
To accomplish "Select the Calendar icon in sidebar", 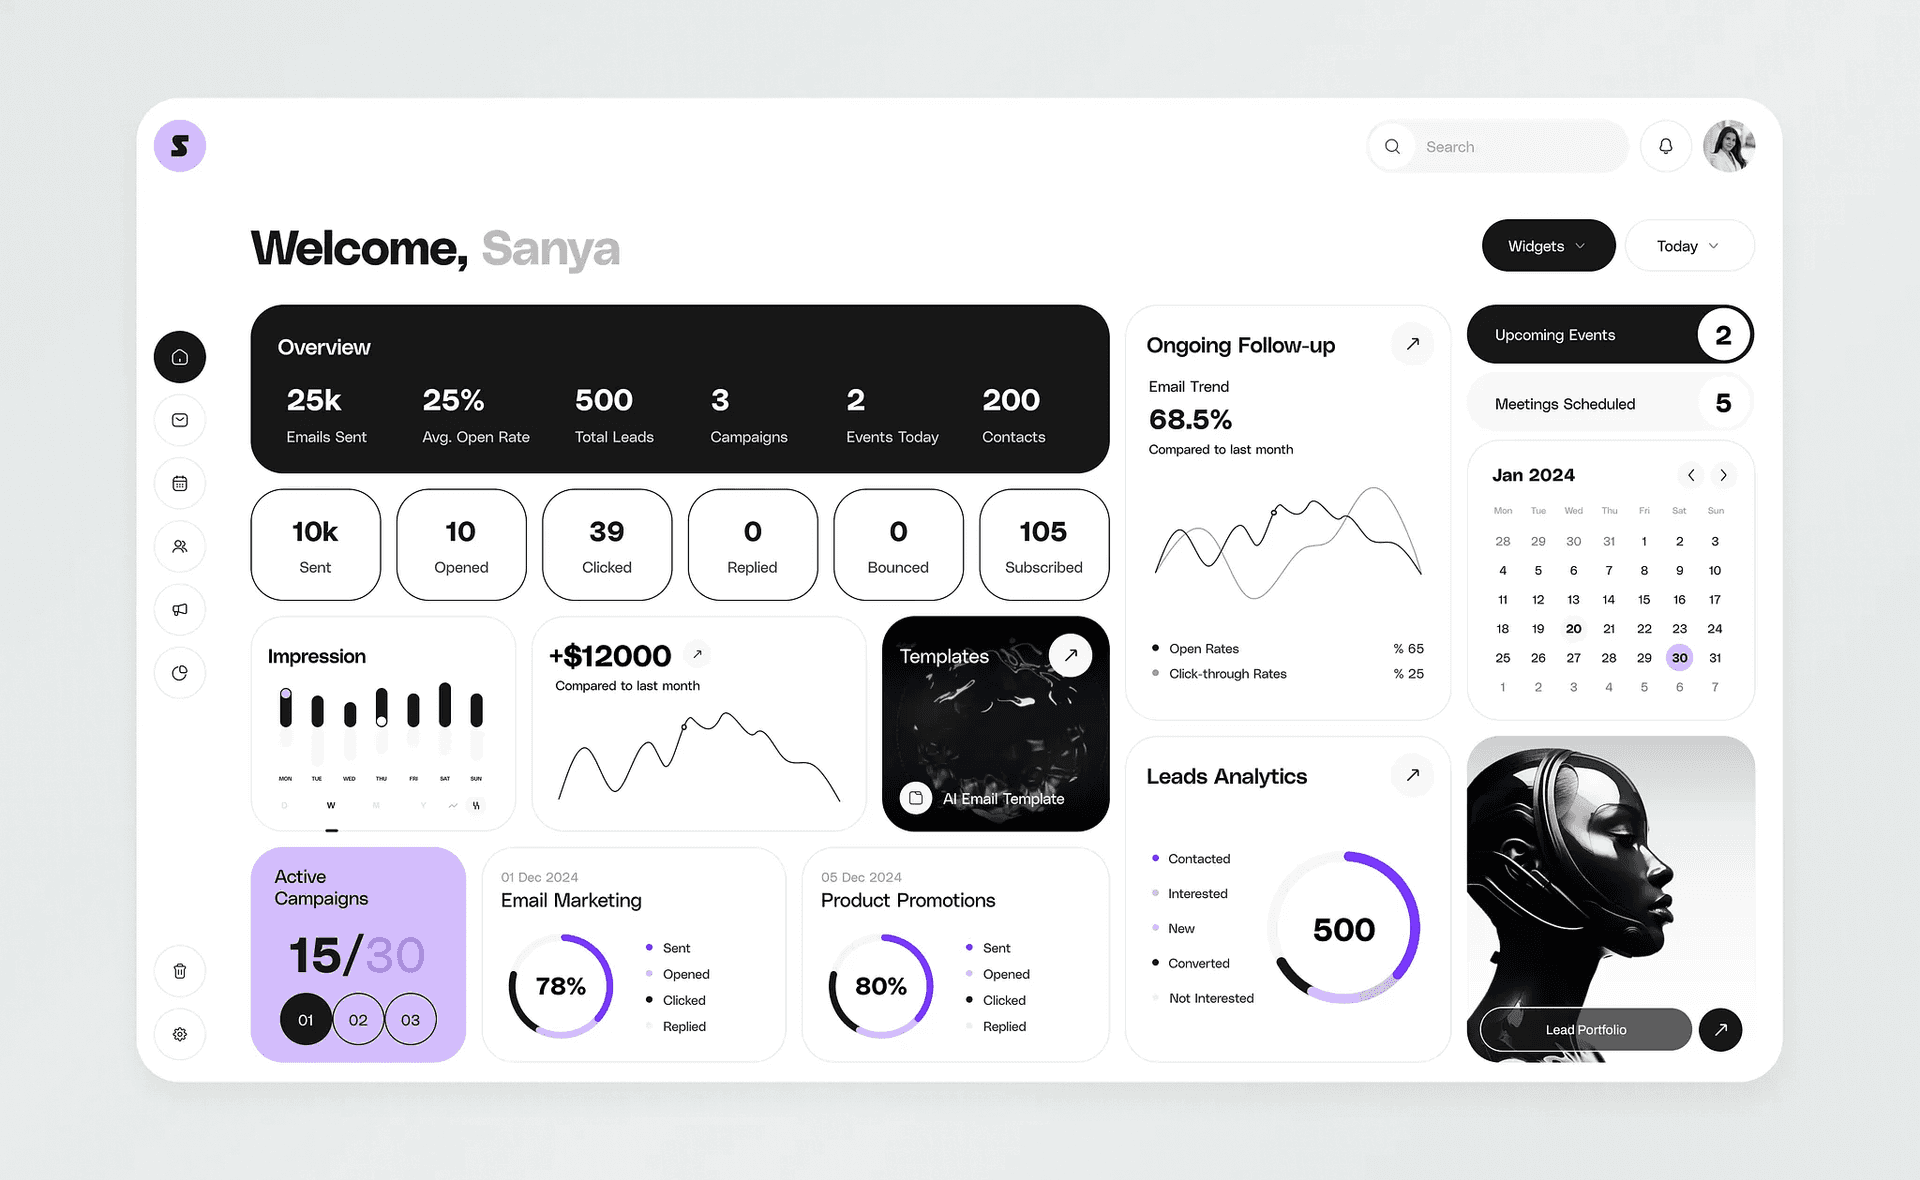I will tap(180, 483).
